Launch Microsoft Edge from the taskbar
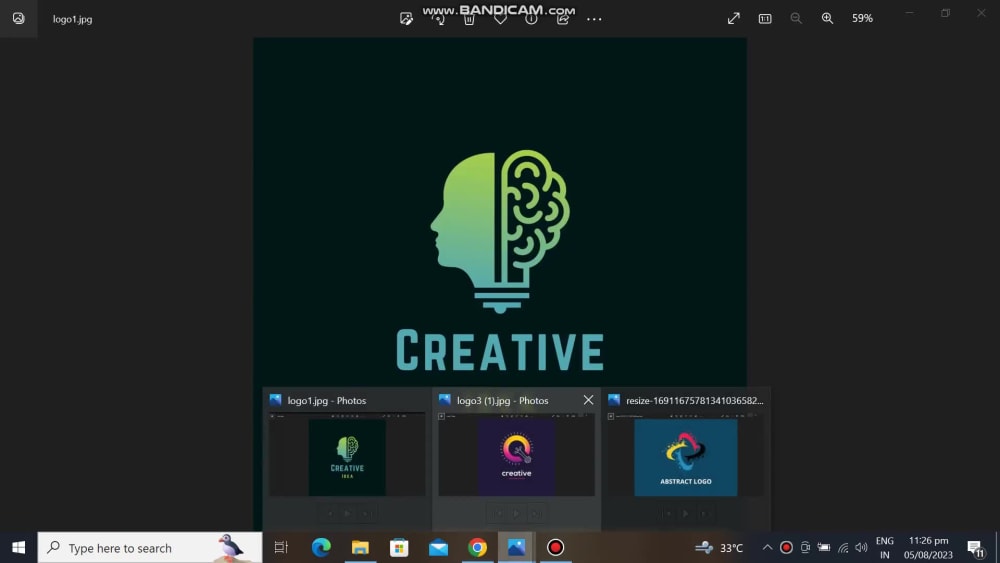This screenshot has height=563, width=1000. 321,548
